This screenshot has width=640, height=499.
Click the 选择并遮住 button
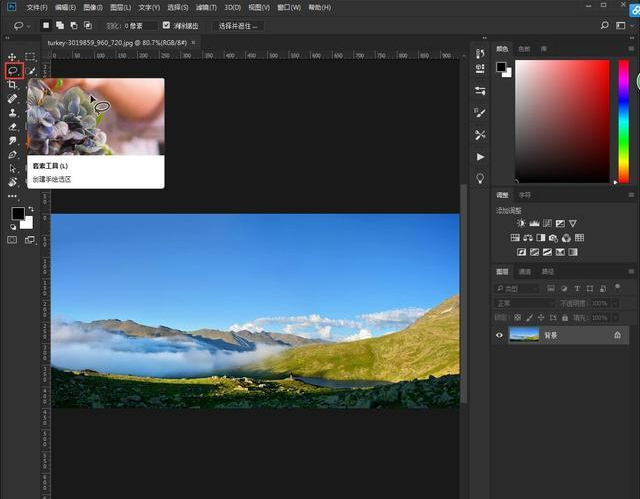236,25
